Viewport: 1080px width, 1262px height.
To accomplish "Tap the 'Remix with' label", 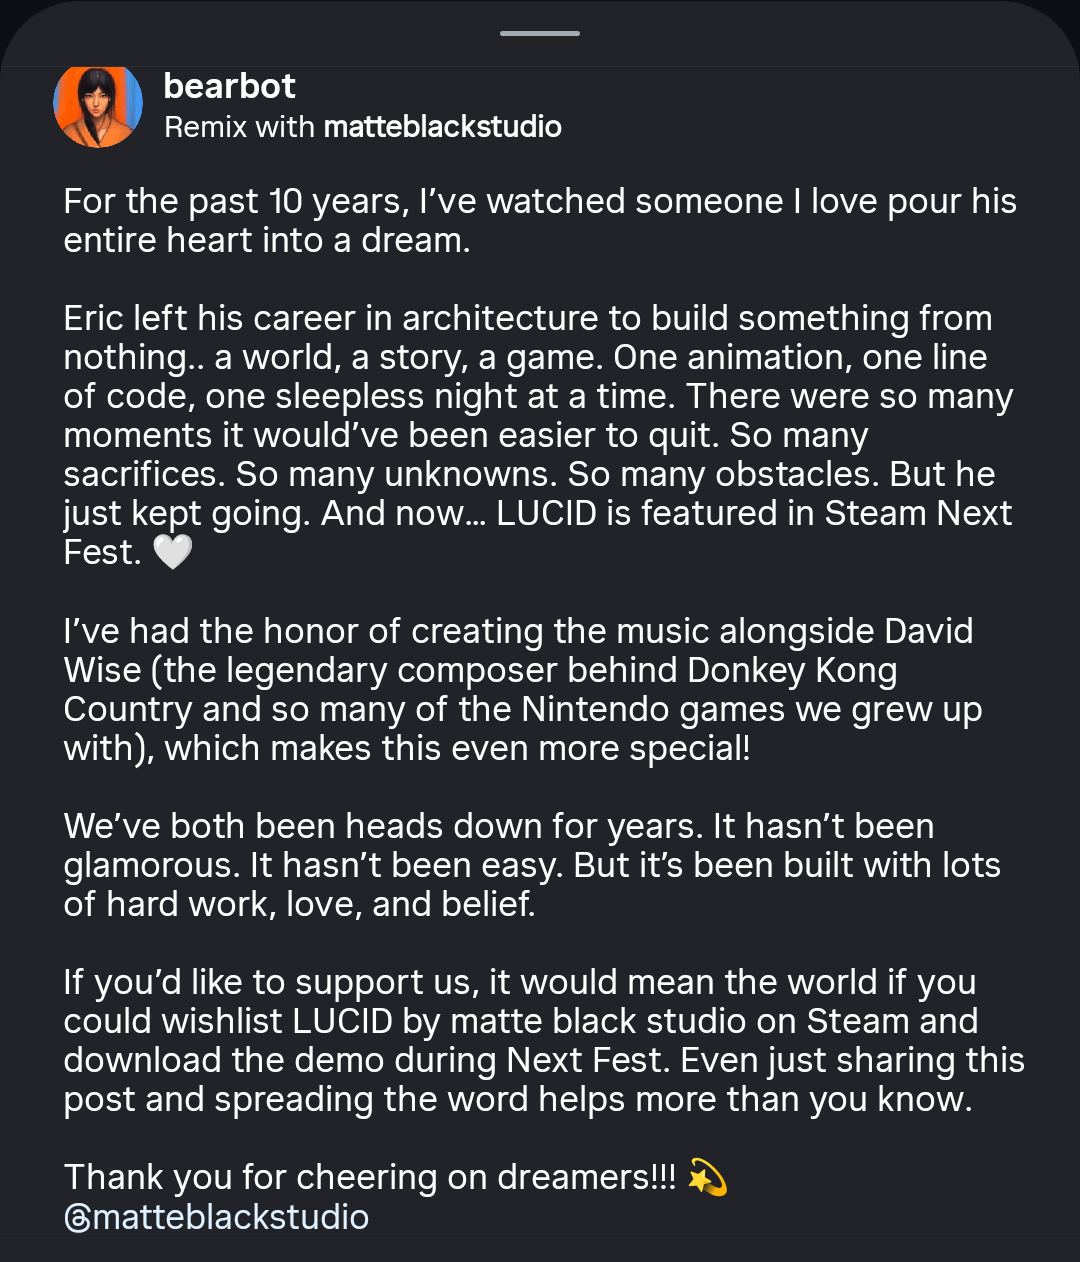I will 239,127.
